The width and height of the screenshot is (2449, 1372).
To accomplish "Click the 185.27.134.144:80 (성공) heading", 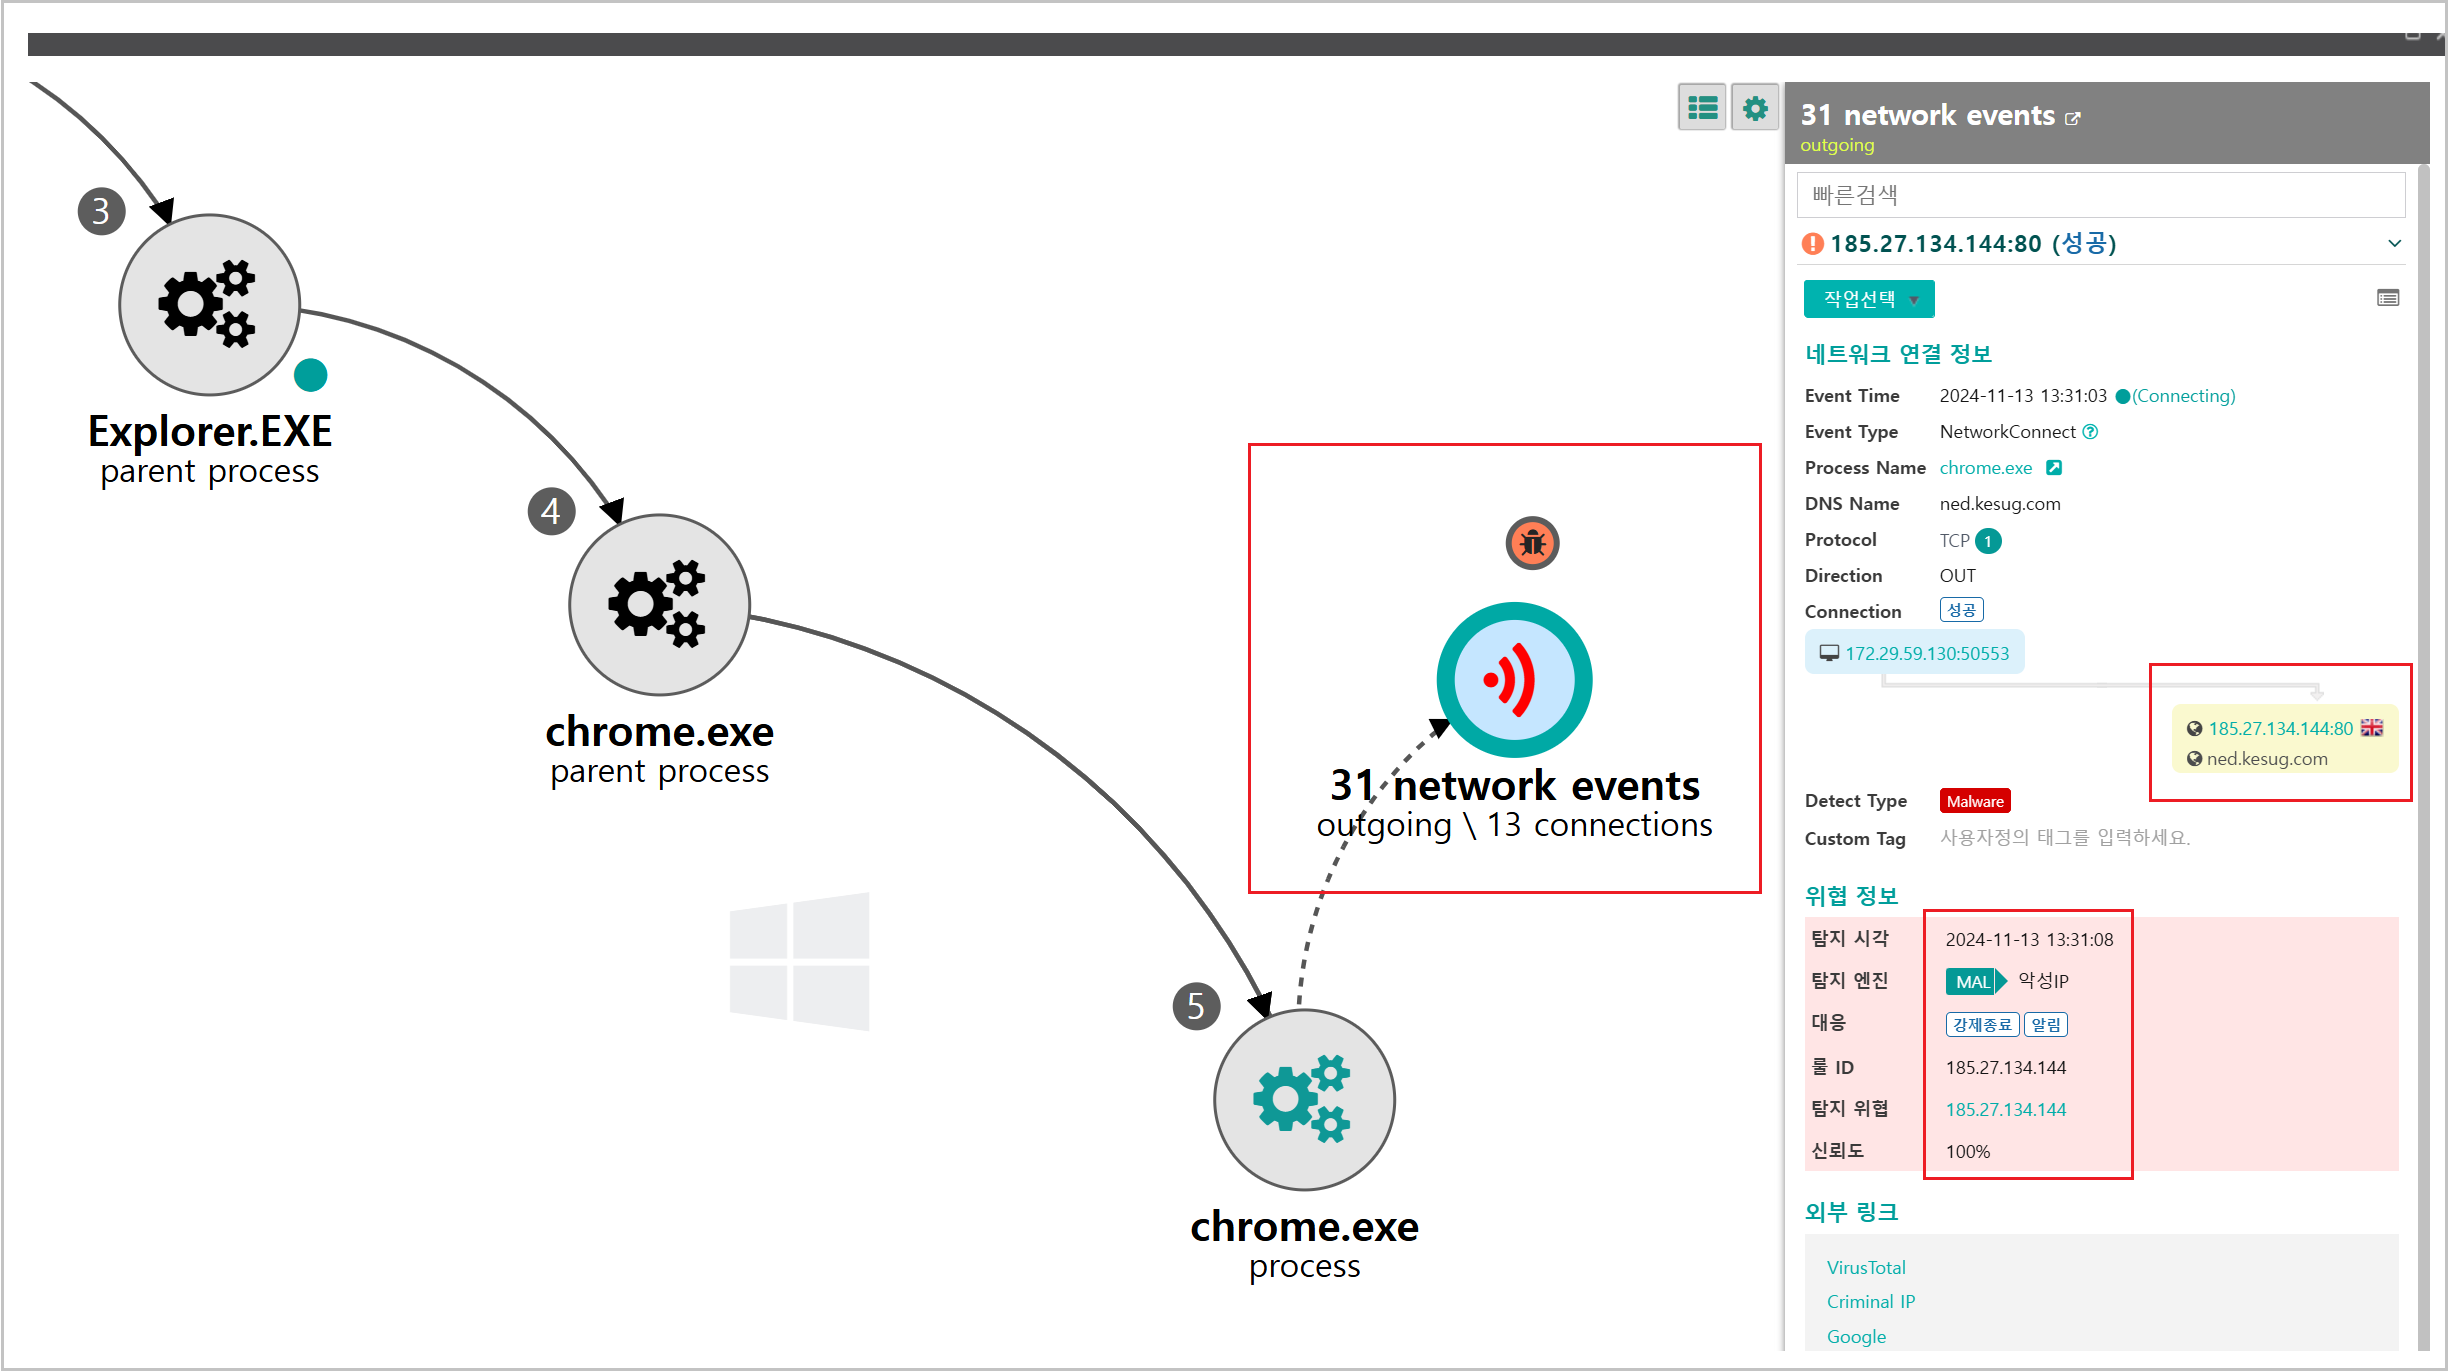I will pos(1973,244).
